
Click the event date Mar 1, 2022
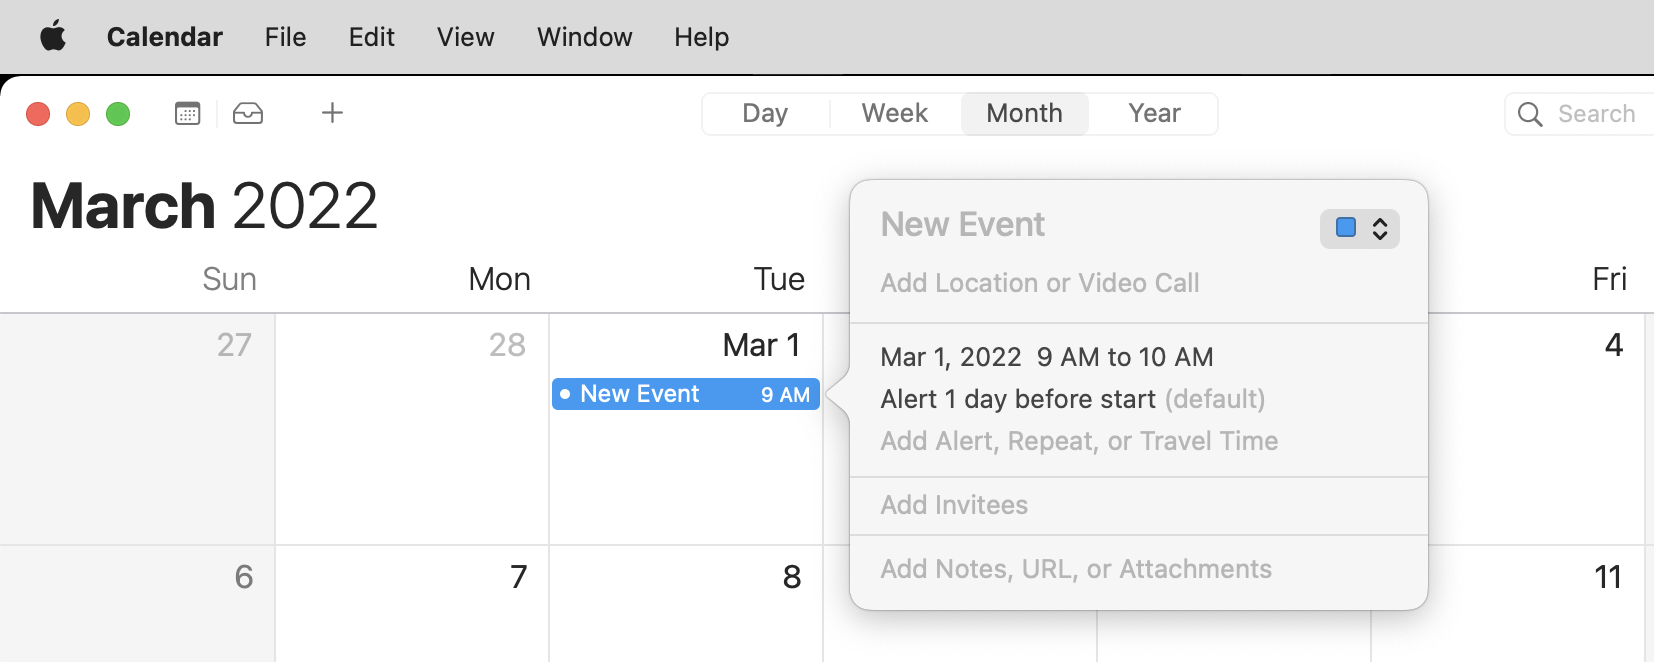(950, 357)
